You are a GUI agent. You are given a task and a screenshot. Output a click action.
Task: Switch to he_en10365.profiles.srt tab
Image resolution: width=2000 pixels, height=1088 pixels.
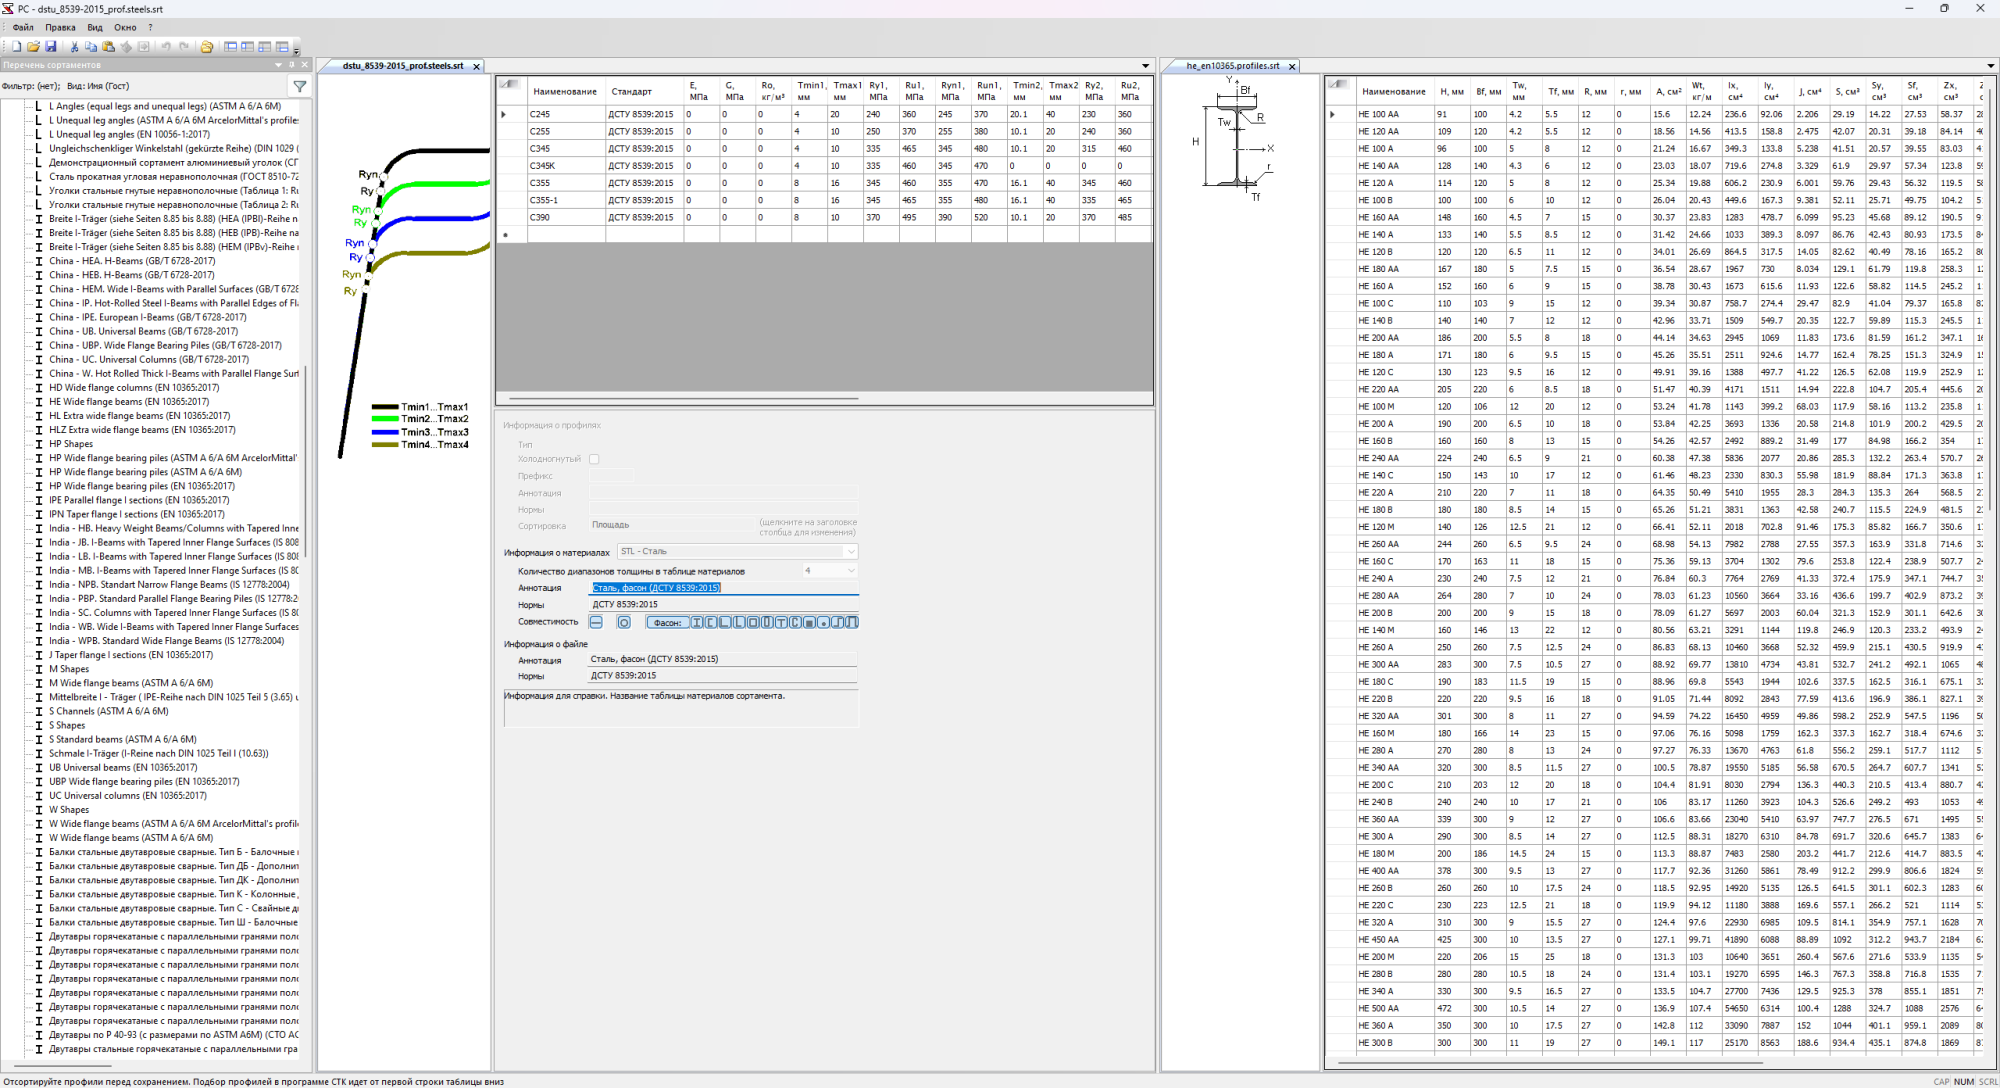point(1233,66)
